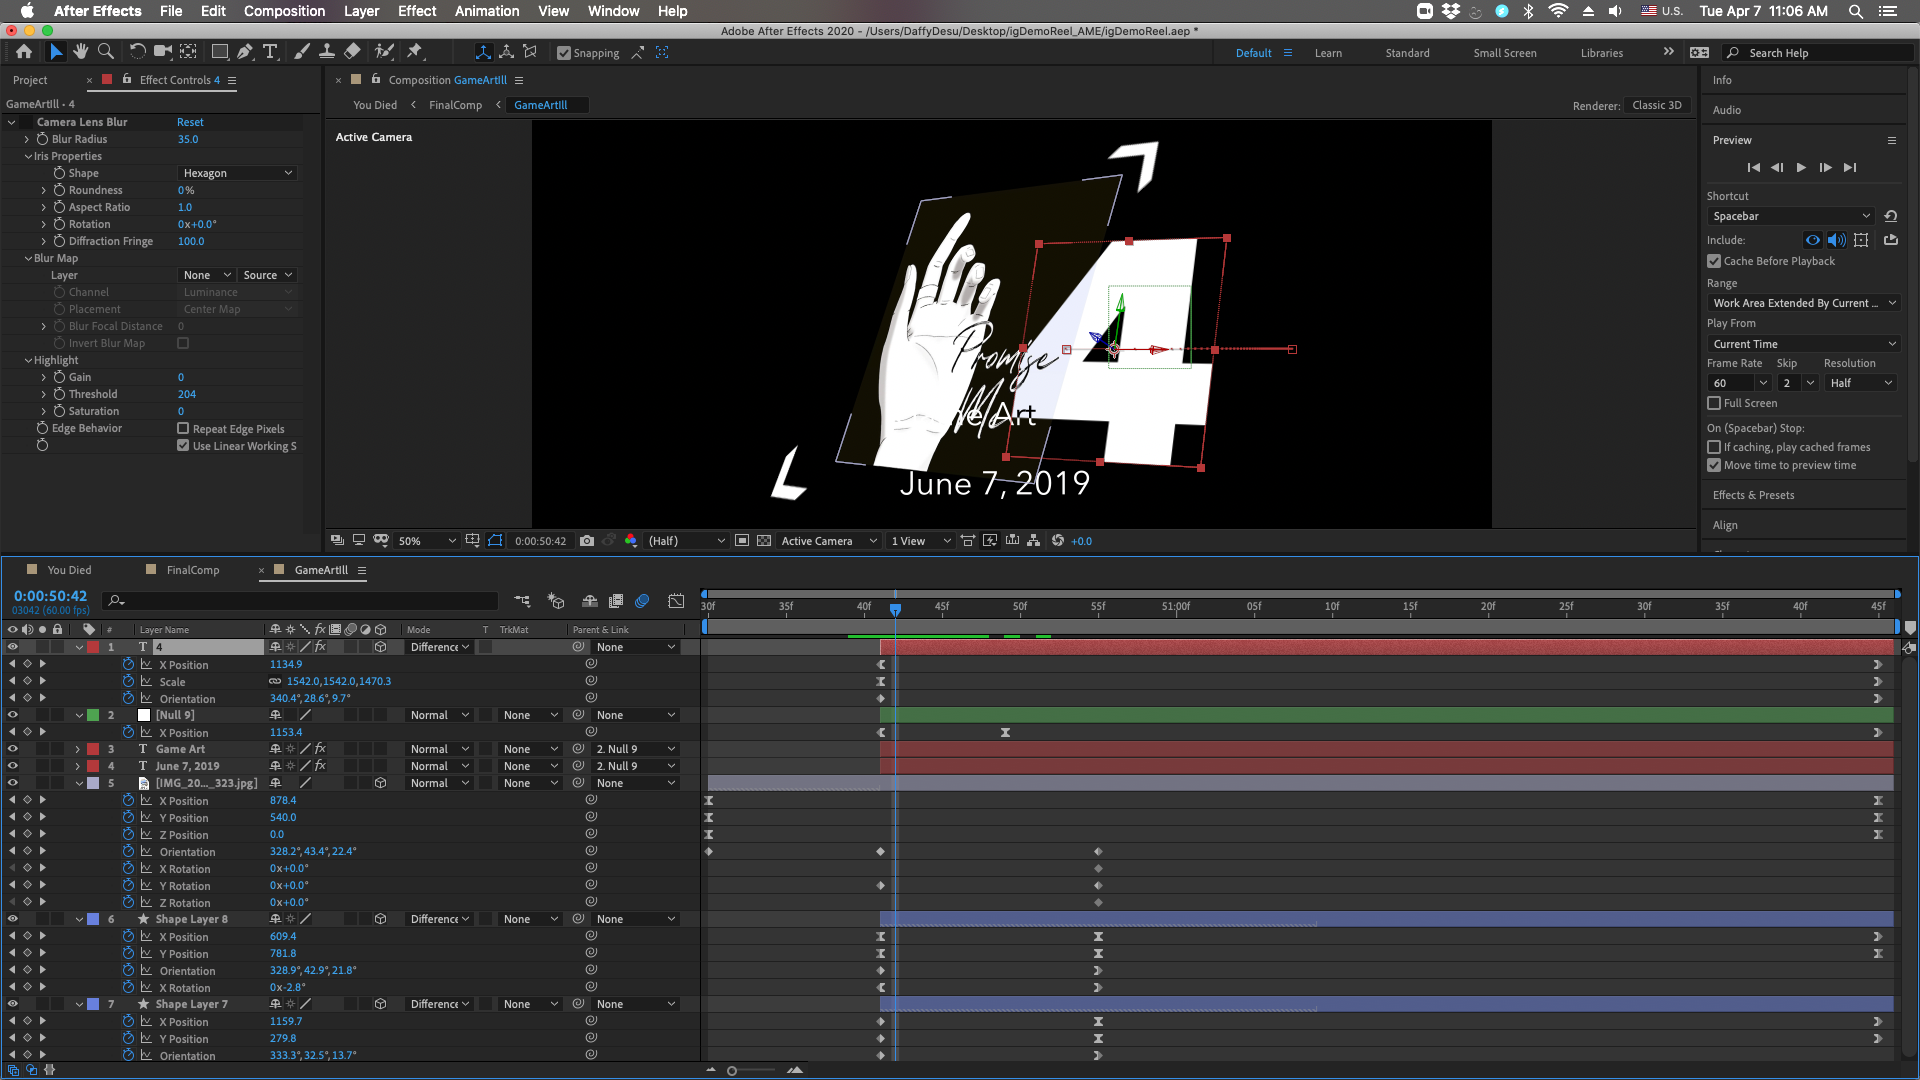The height and width of the screenshot is (1080, 1920).
Task: Toggle the Graph Editor icon
Action: [676, 601]
